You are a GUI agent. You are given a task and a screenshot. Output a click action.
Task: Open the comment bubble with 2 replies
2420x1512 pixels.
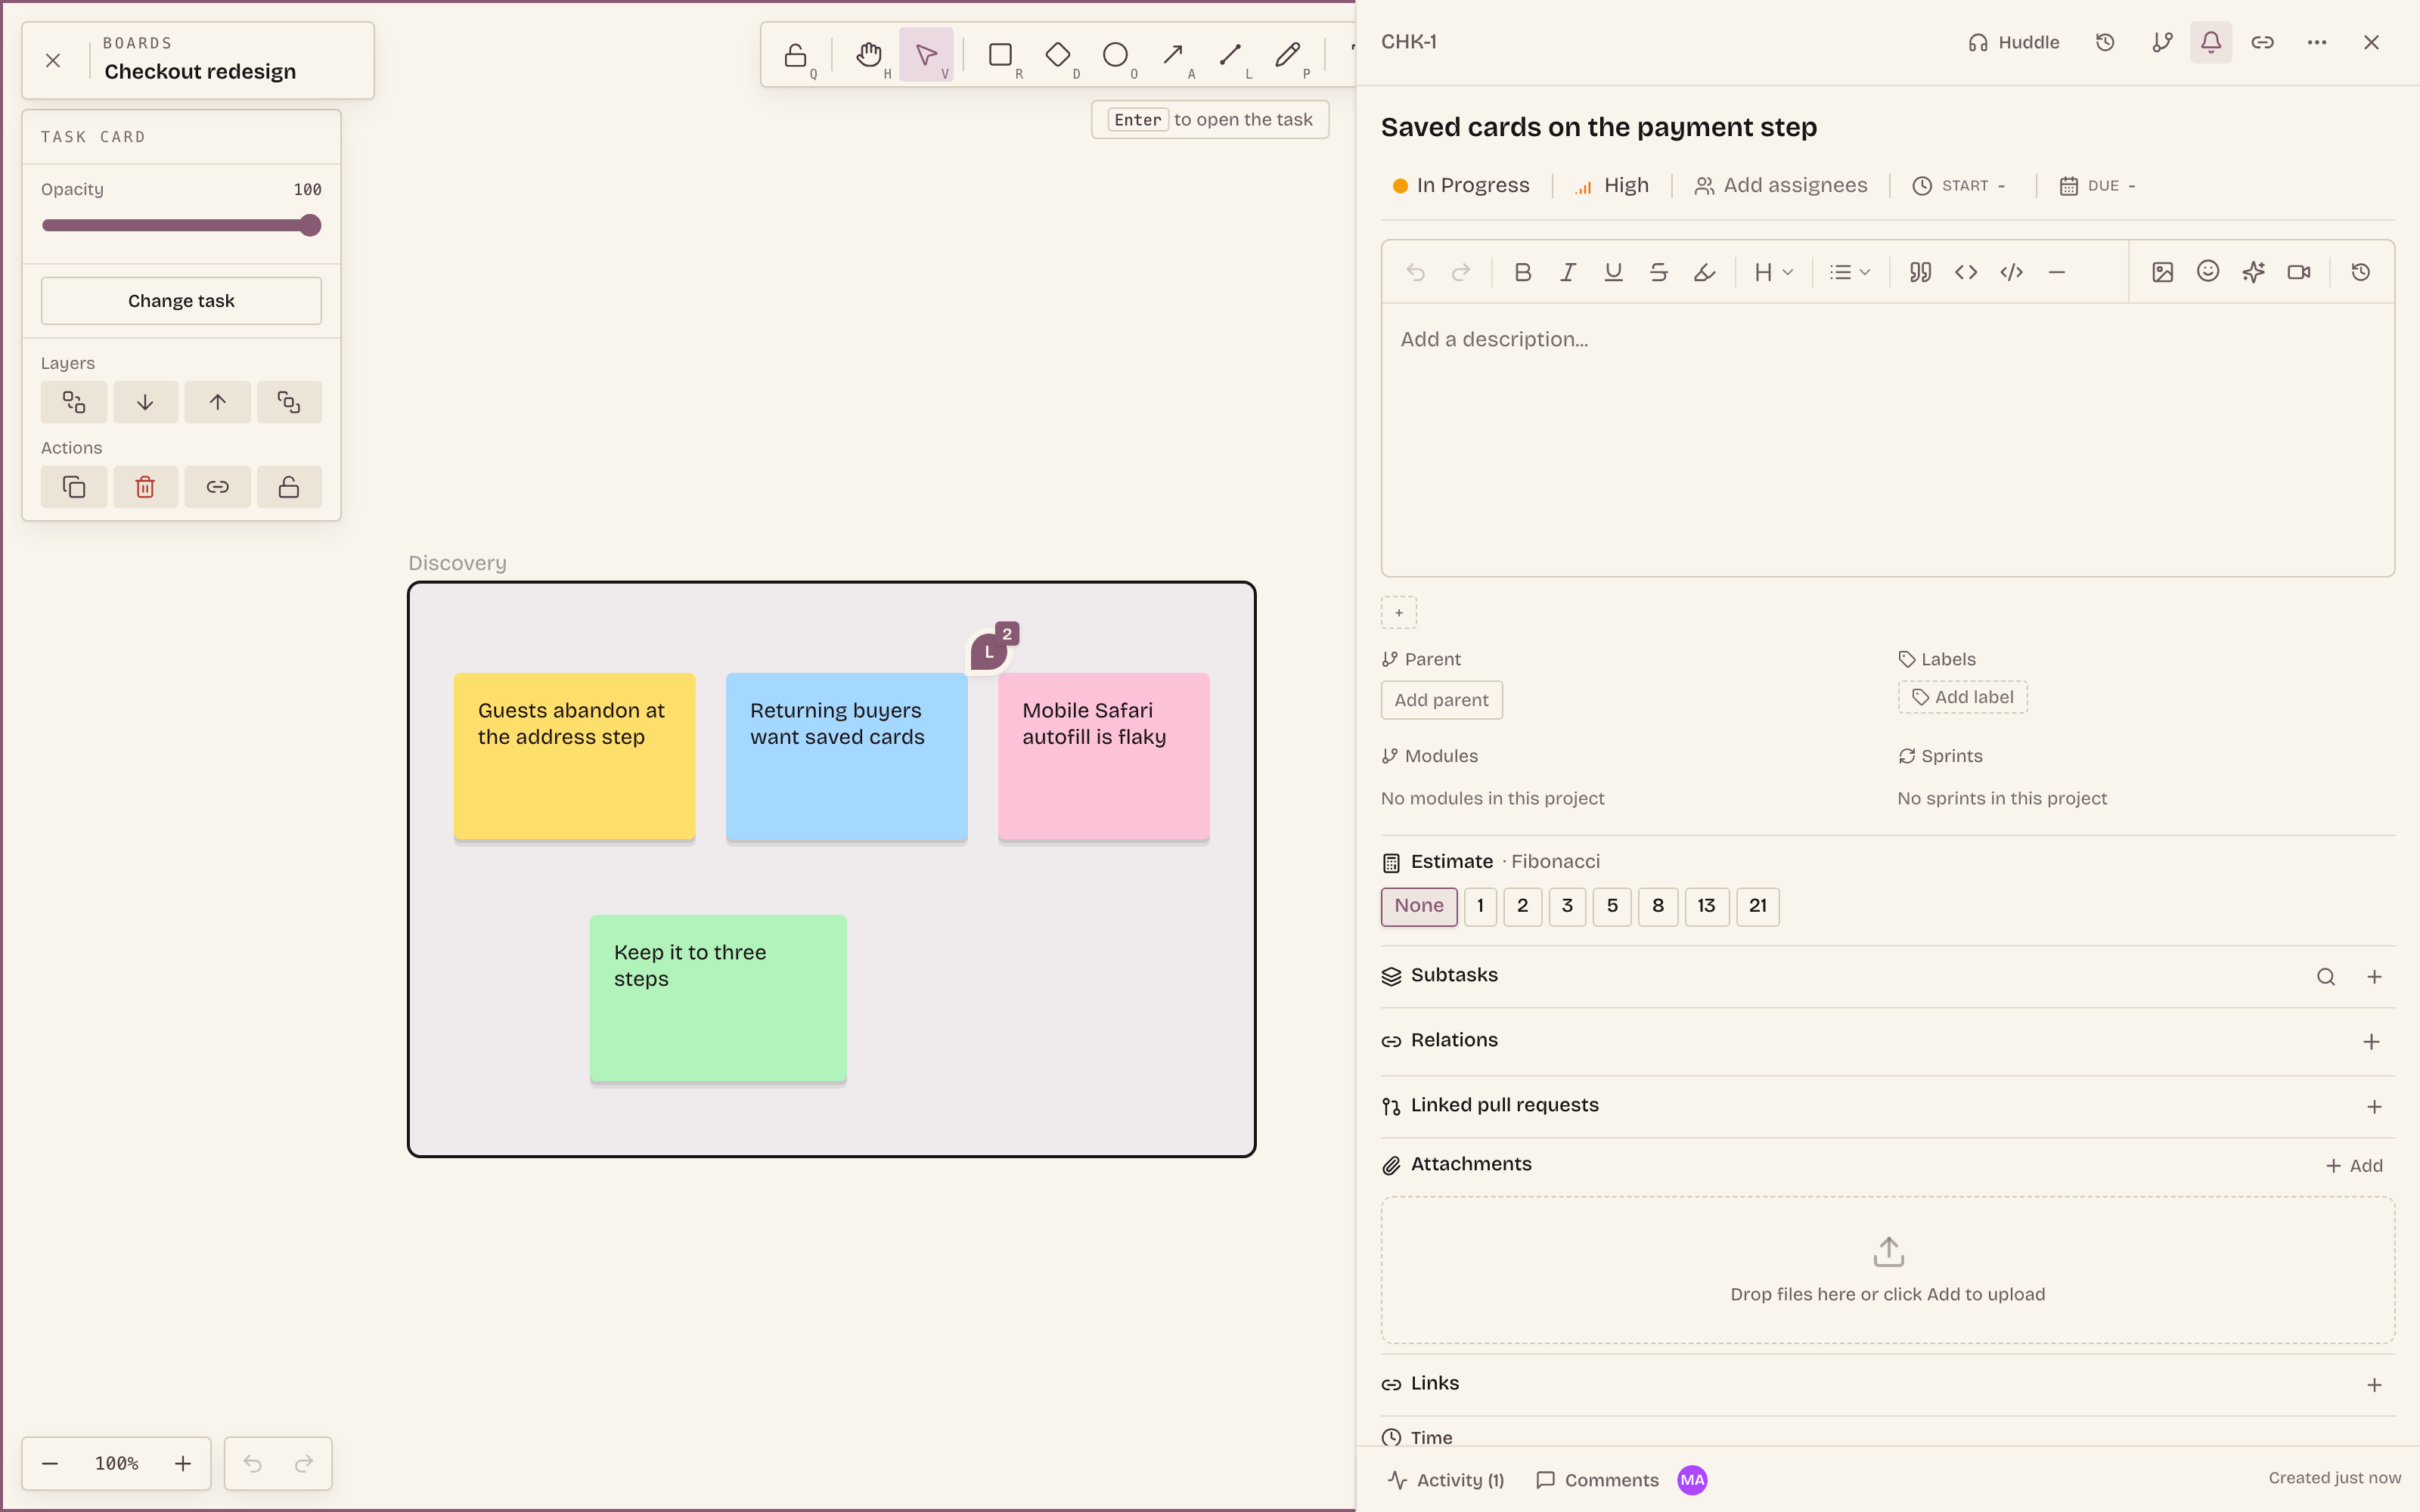tap(990, 651)
